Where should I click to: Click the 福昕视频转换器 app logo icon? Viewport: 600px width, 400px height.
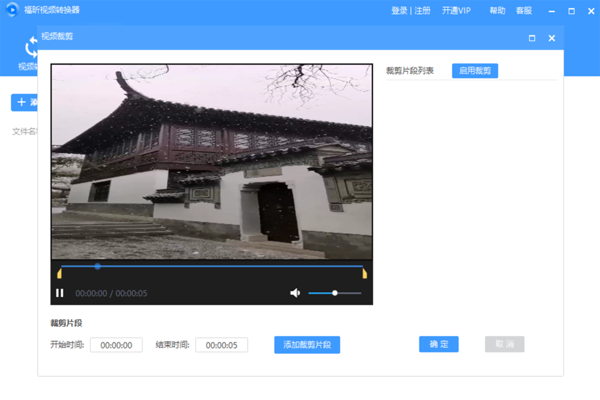[x=11, y=10]
